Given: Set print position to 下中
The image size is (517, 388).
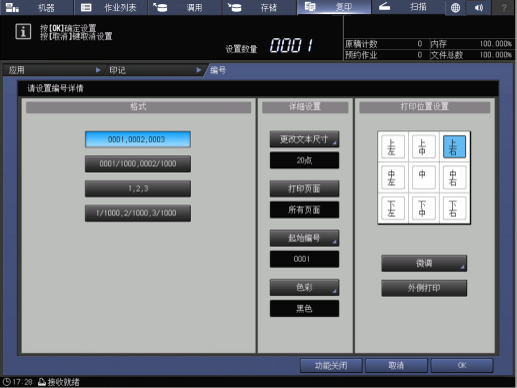Looking at the screenshot, I should (x=423, y=208).
